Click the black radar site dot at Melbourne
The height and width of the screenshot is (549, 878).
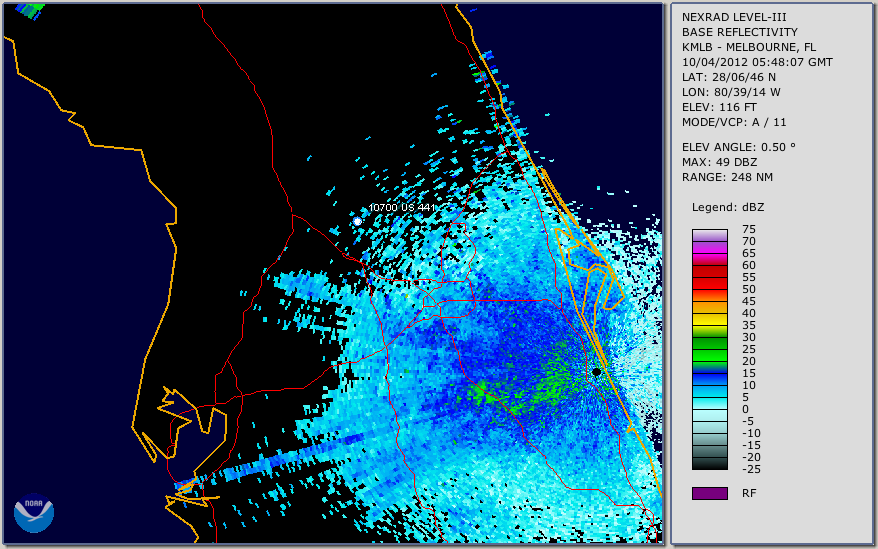(596, 372)
